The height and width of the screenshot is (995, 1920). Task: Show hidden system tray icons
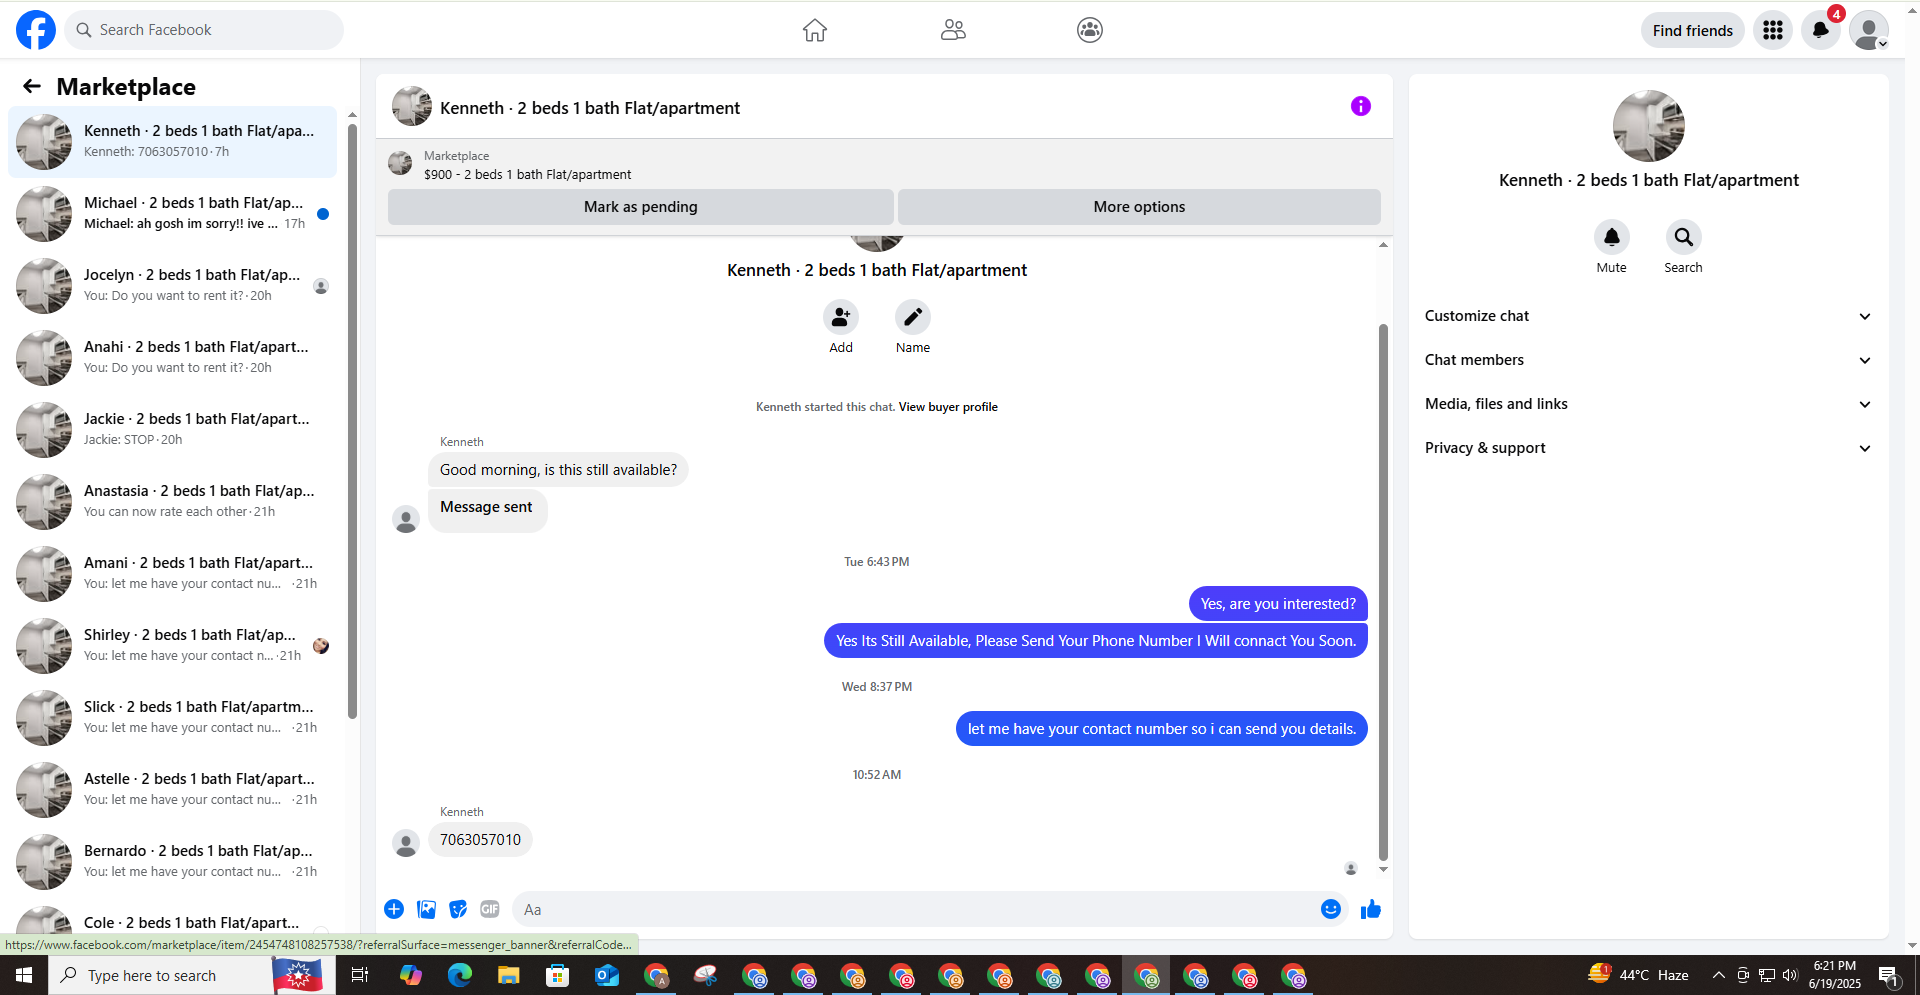pyautogui.click(x=1718, y=975)
